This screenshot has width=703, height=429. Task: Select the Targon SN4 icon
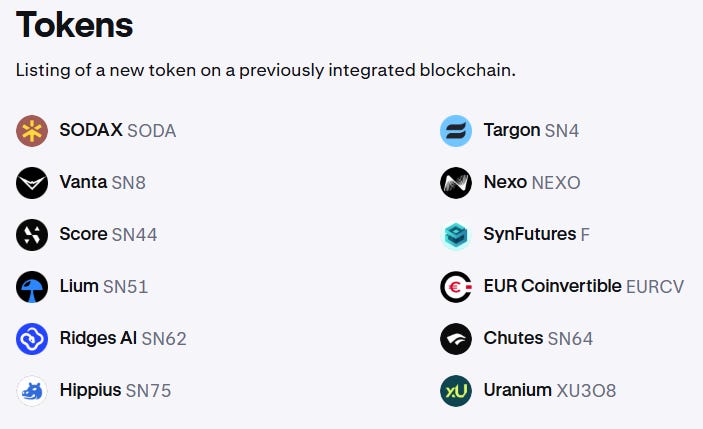(x=456, y=131)
